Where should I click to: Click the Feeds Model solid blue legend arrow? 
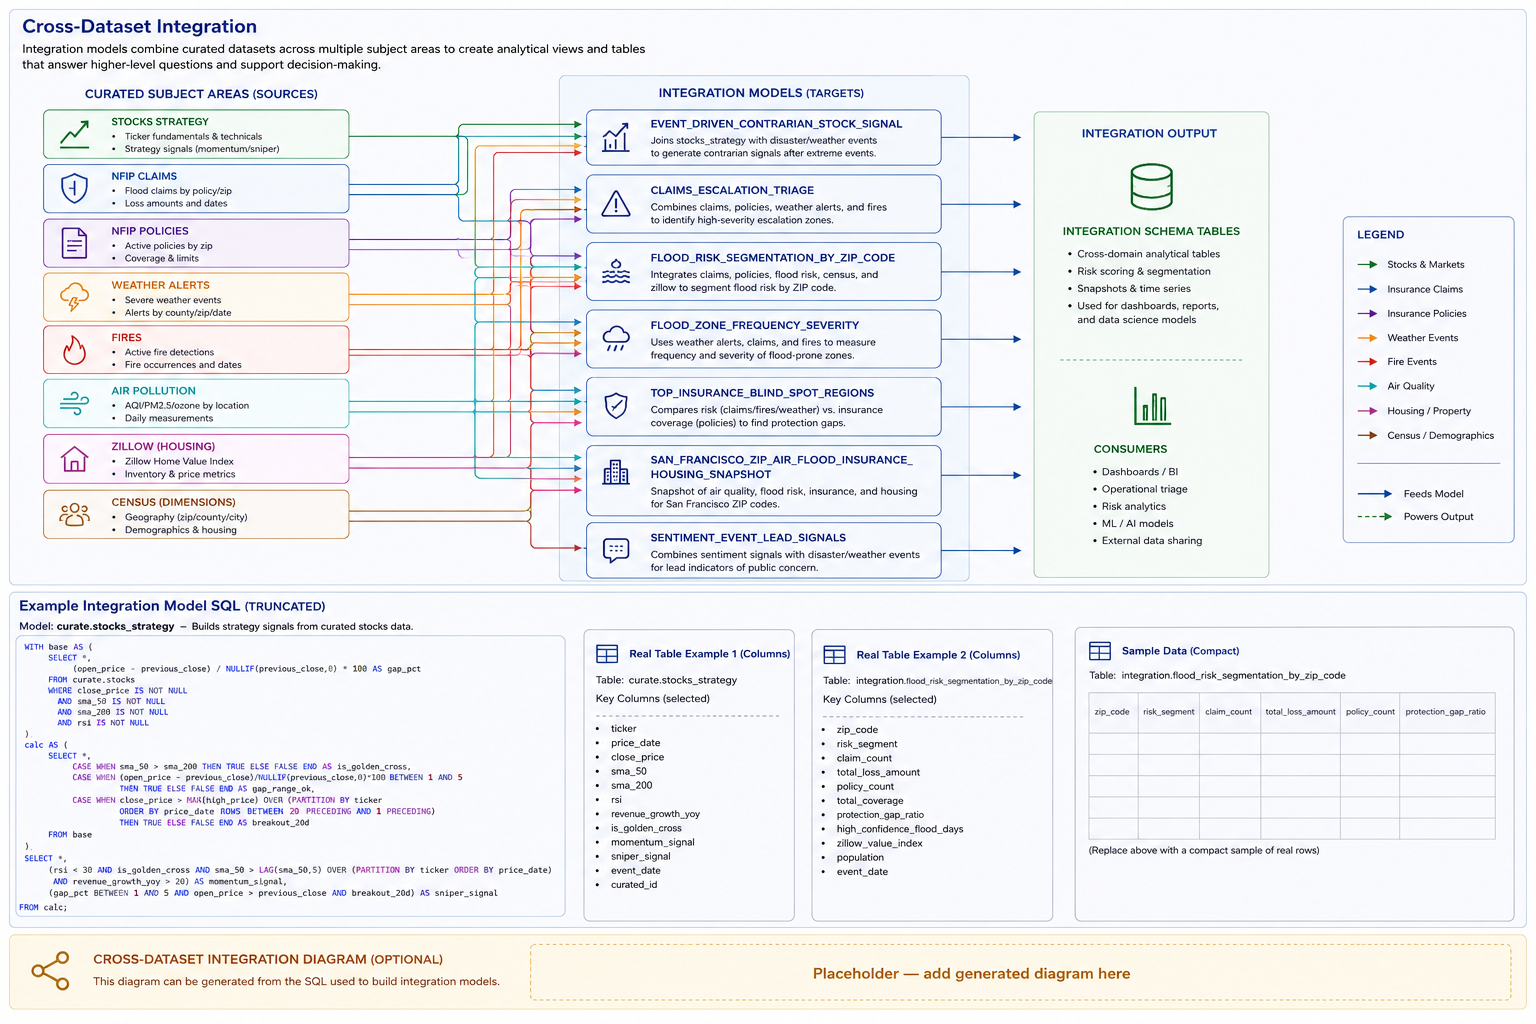pyautogui.click(x=1375, y=494)
